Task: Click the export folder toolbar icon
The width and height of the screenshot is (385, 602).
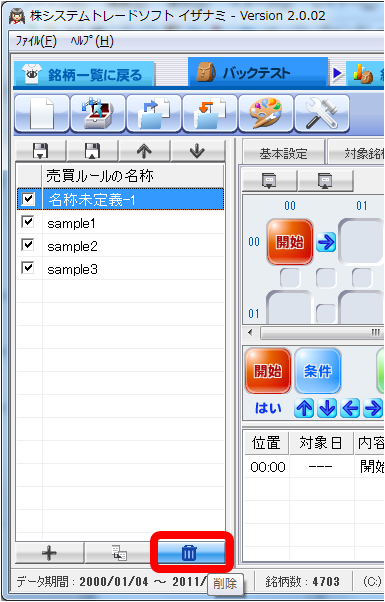Action: point(154,114)
